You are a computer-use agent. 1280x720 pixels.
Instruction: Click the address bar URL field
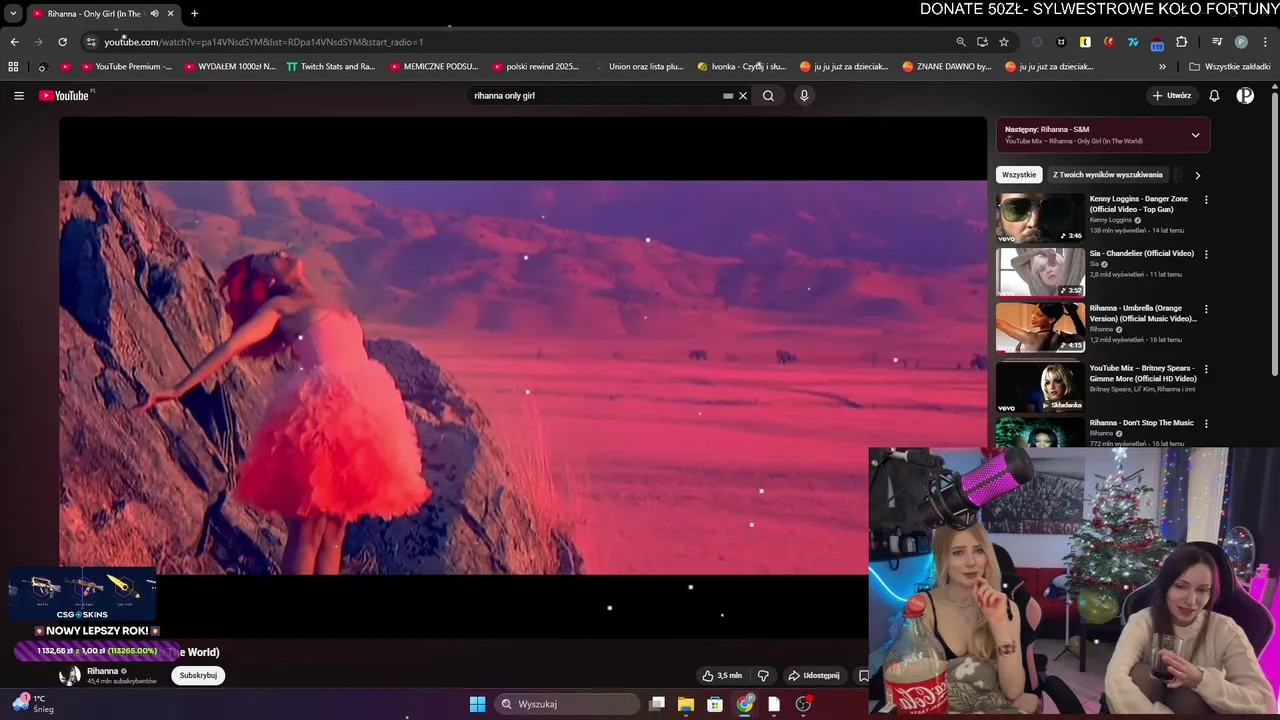520,42
